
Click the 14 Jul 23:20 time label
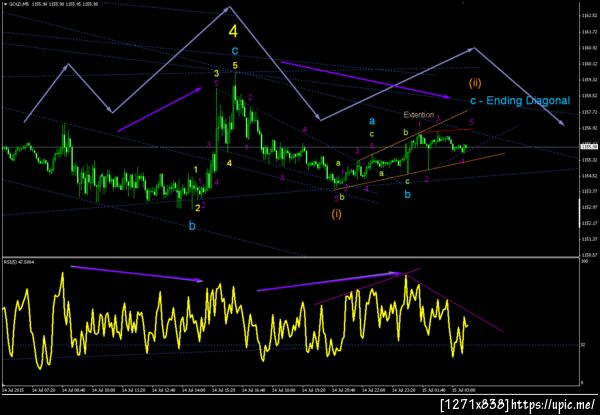[x=403, y=390]
